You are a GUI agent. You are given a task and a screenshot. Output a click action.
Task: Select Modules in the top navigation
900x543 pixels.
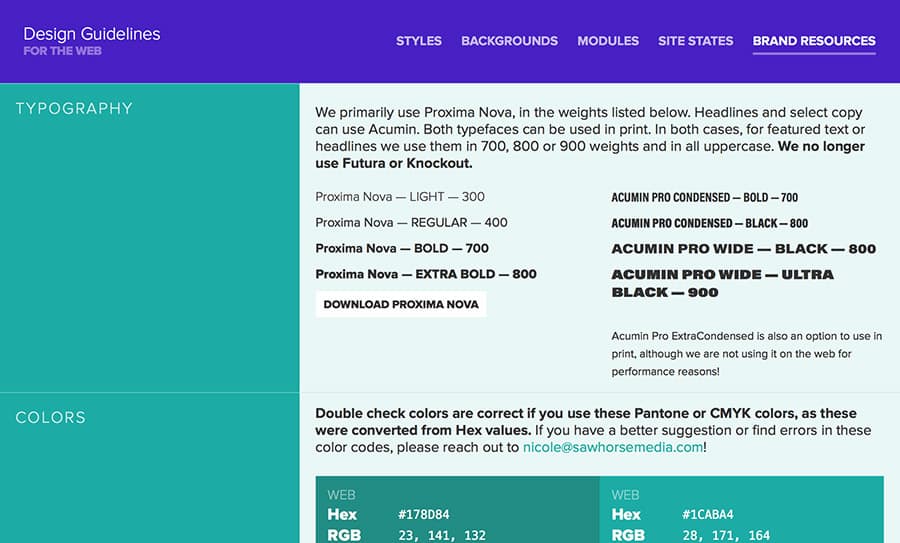608,41
